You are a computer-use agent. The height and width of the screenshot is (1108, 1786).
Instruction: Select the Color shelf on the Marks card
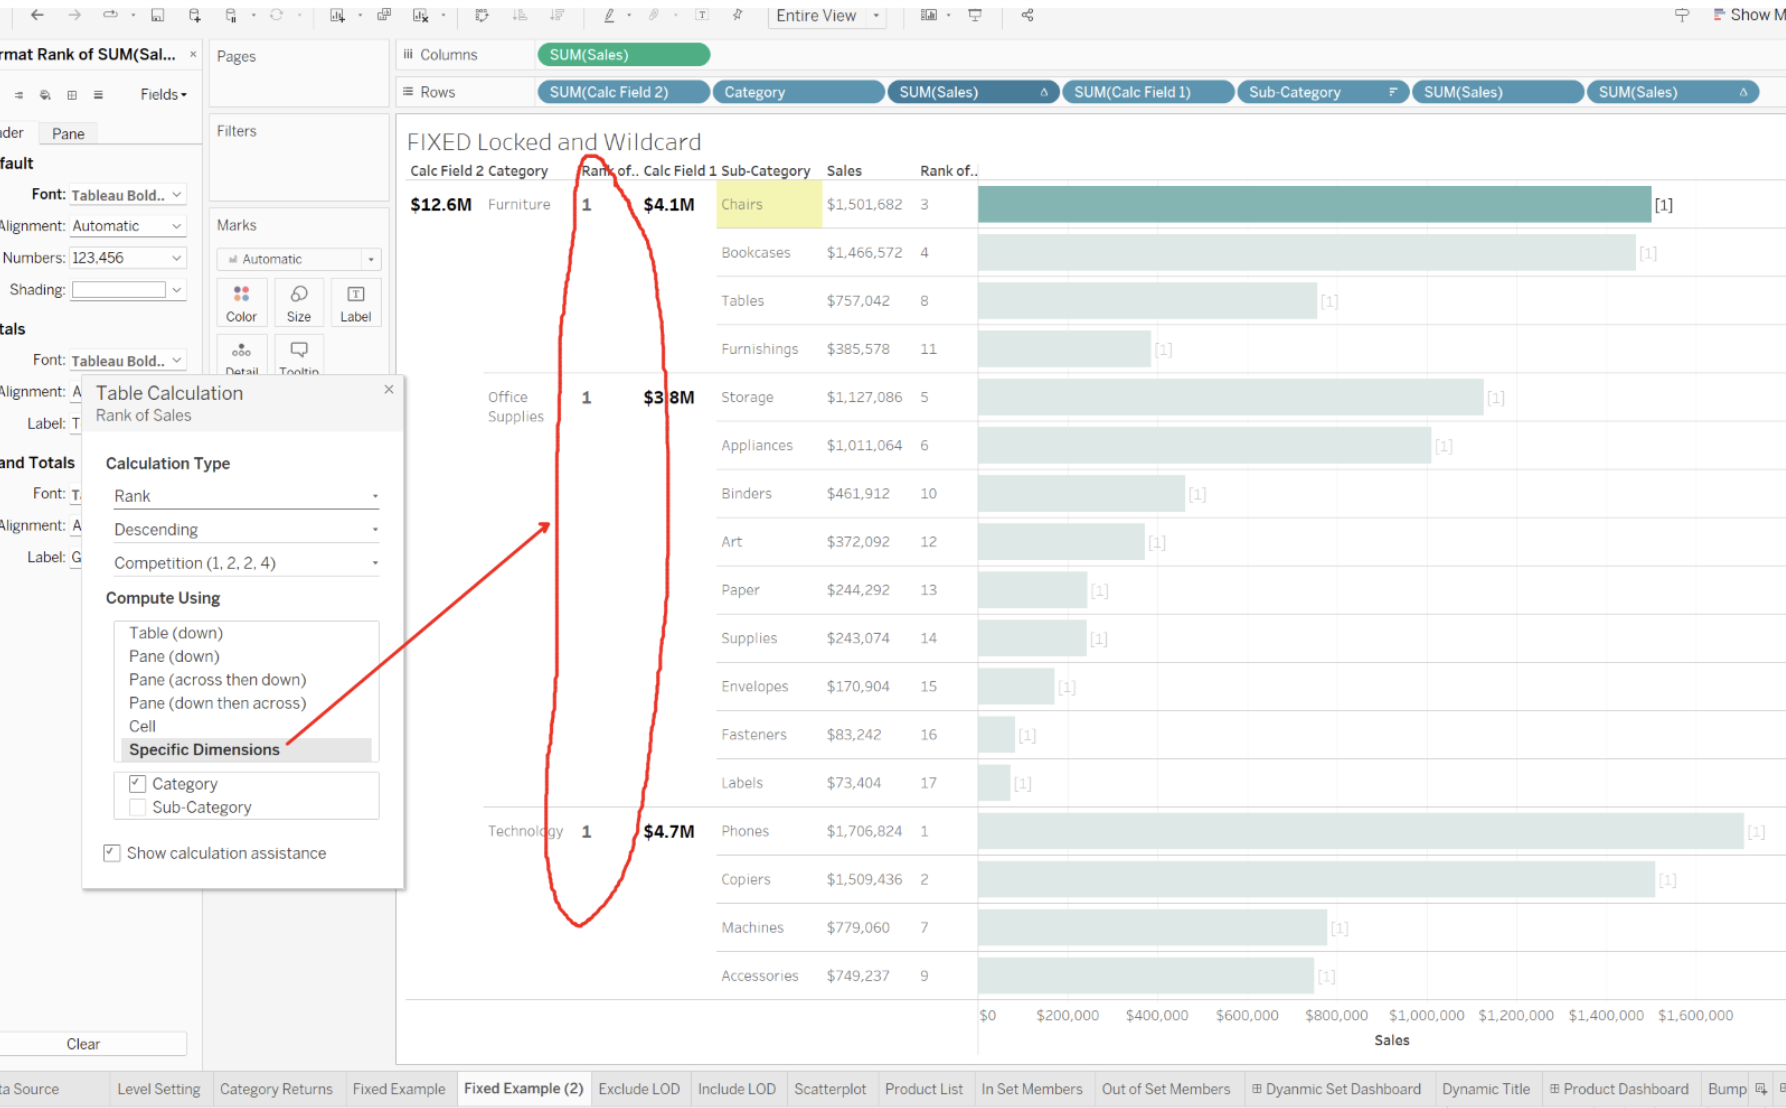(x=241, y=301)
